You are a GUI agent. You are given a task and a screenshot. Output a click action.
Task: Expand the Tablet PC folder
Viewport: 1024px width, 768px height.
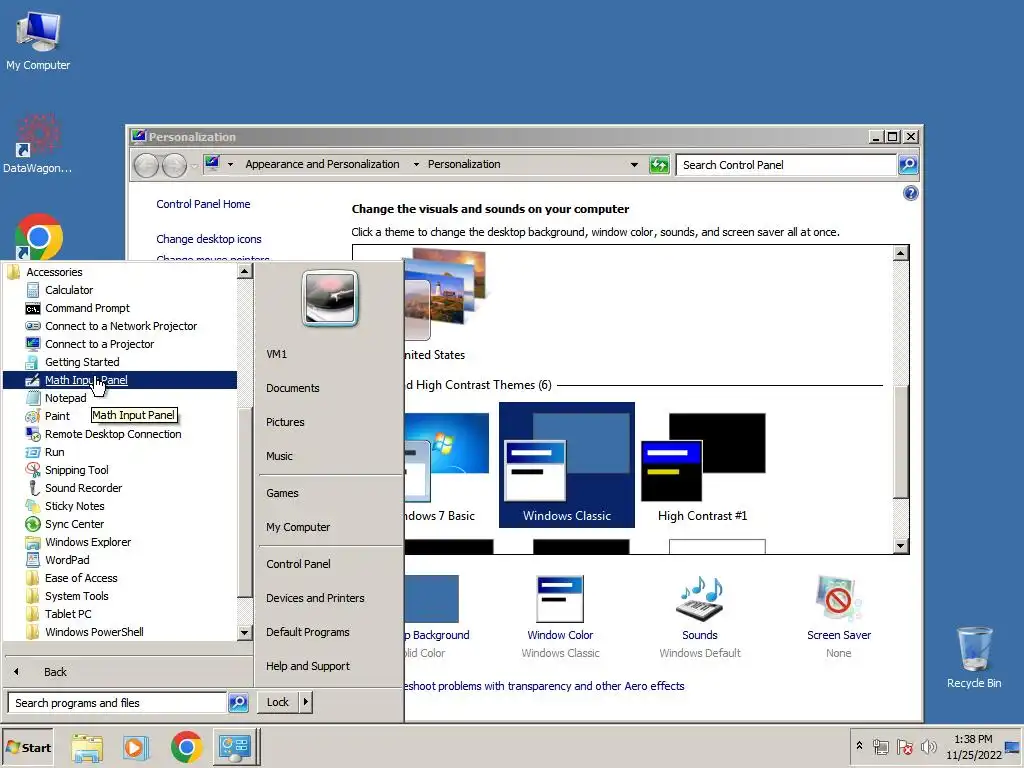67,614
